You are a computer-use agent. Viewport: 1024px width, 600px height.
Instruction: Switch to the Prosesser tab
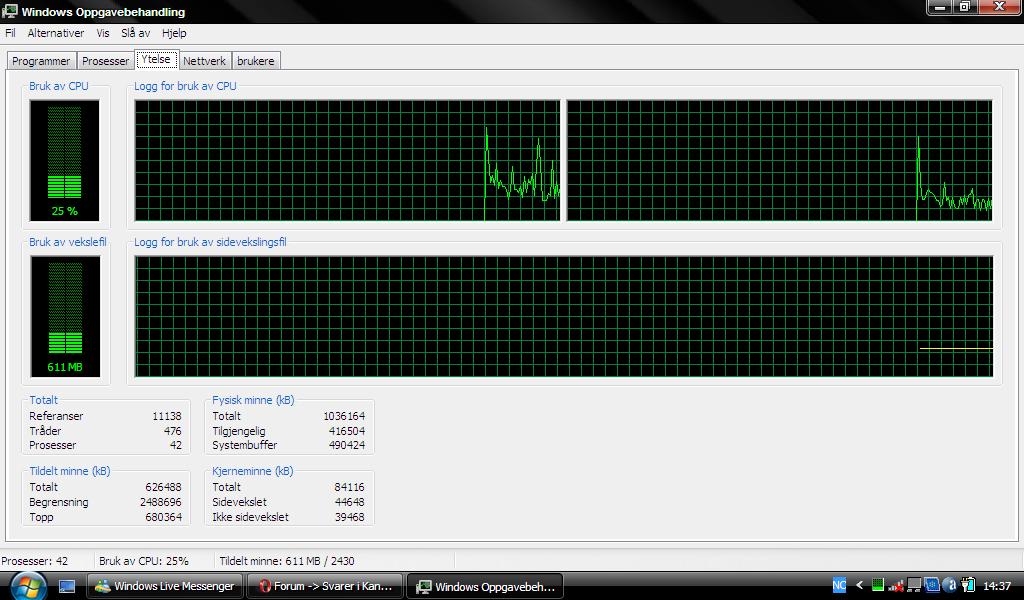105,61
